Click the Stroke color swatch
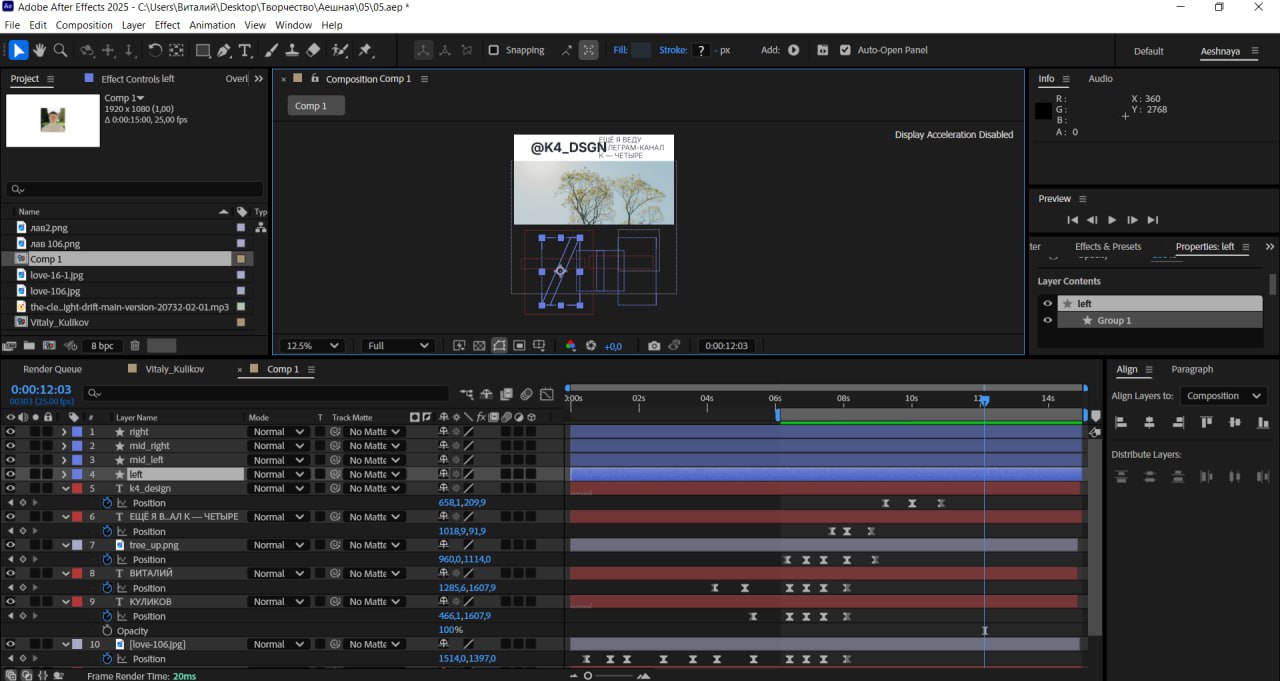Viewport: 1280px width, 681px height. coord(701,50)
